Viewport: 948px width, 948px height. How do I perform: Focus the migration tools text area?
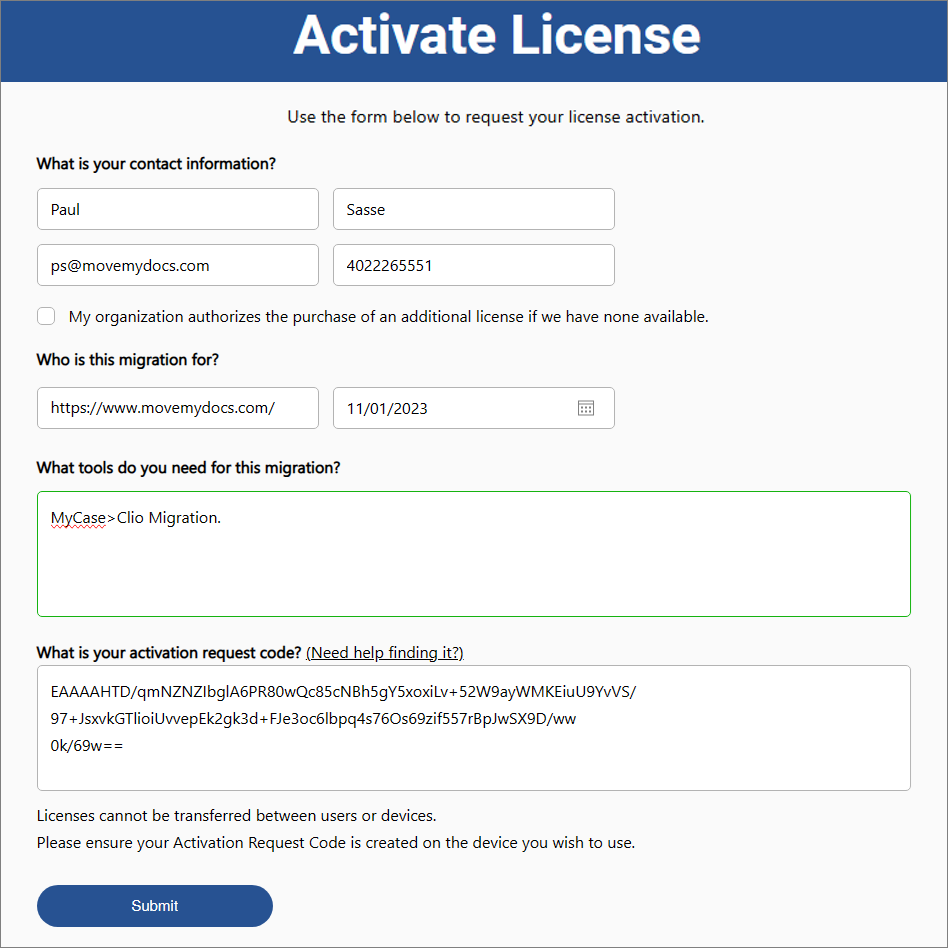[x=473, y=554]
